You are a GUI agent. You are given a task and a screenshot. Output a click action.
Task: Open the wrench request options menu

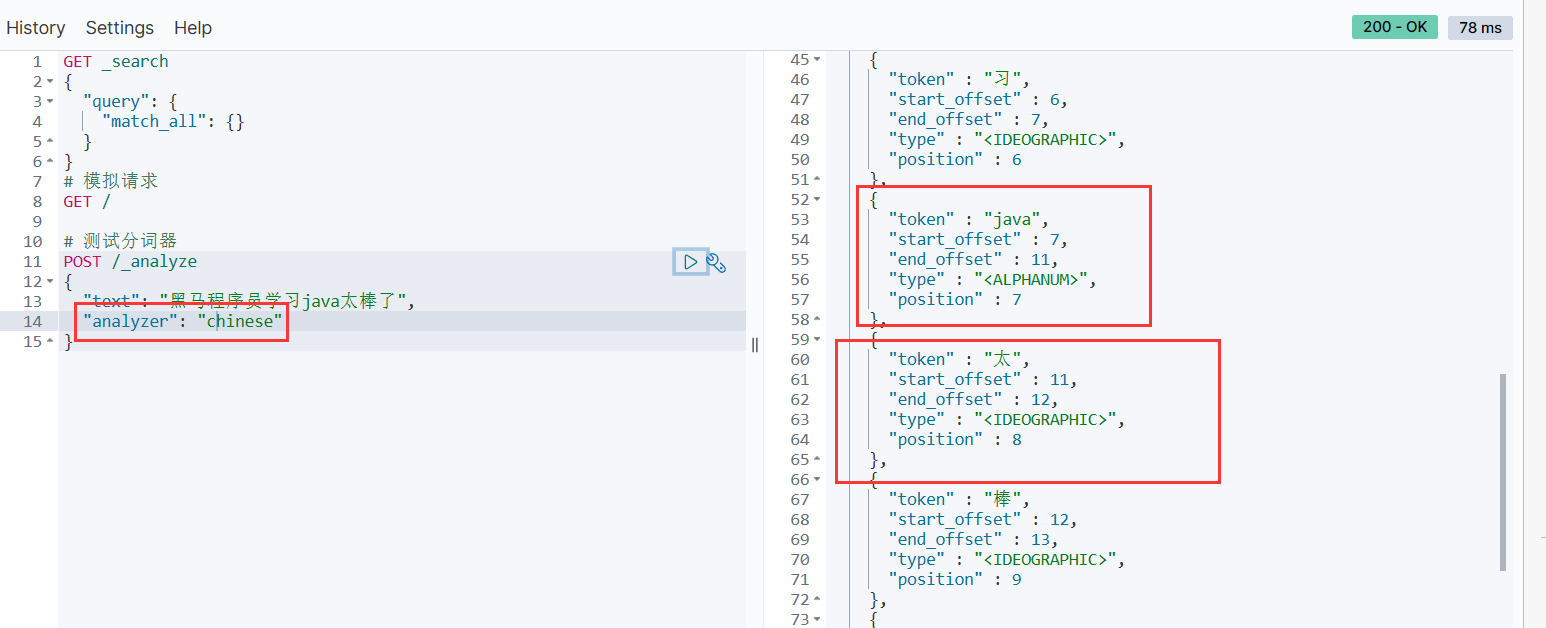click(x=716, y=262)
